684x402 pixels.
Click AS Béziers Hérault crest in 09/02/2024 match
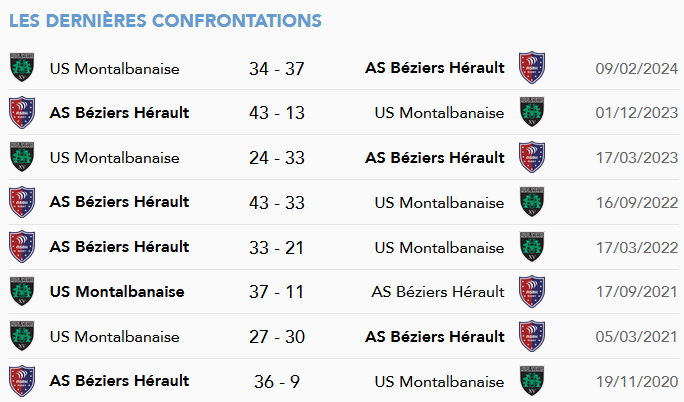pyautogui.click(x=532, y=68)
